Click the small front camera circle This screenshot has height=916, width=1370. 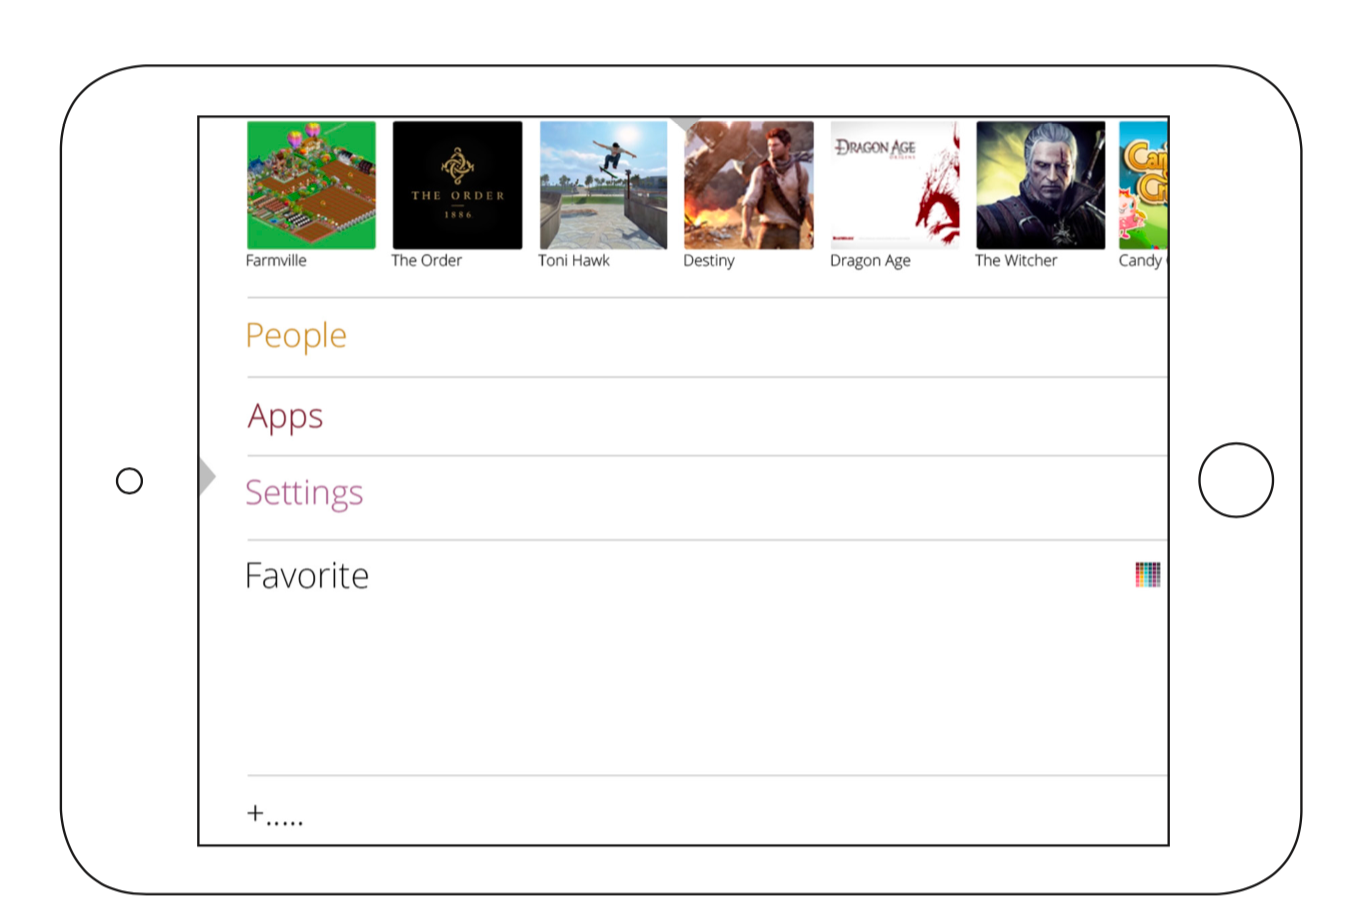pos(129,481)
